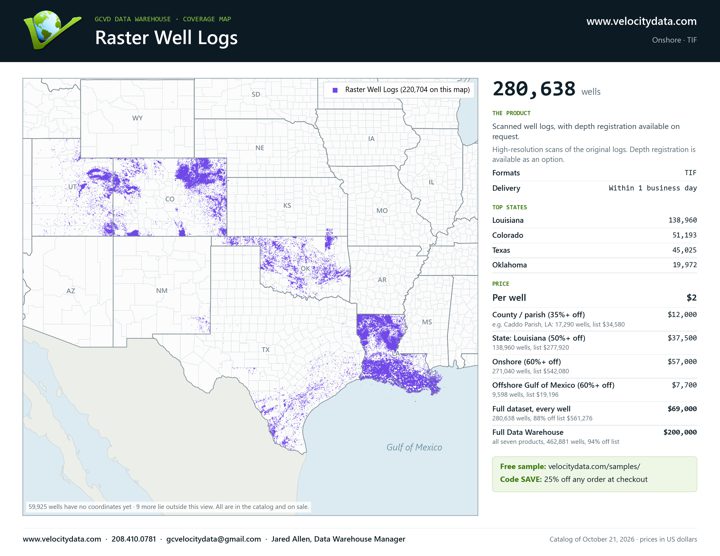Click the Louisiana top state row
Image resolution: width=720 pixels, height=556 pixels.
(594, 220)
